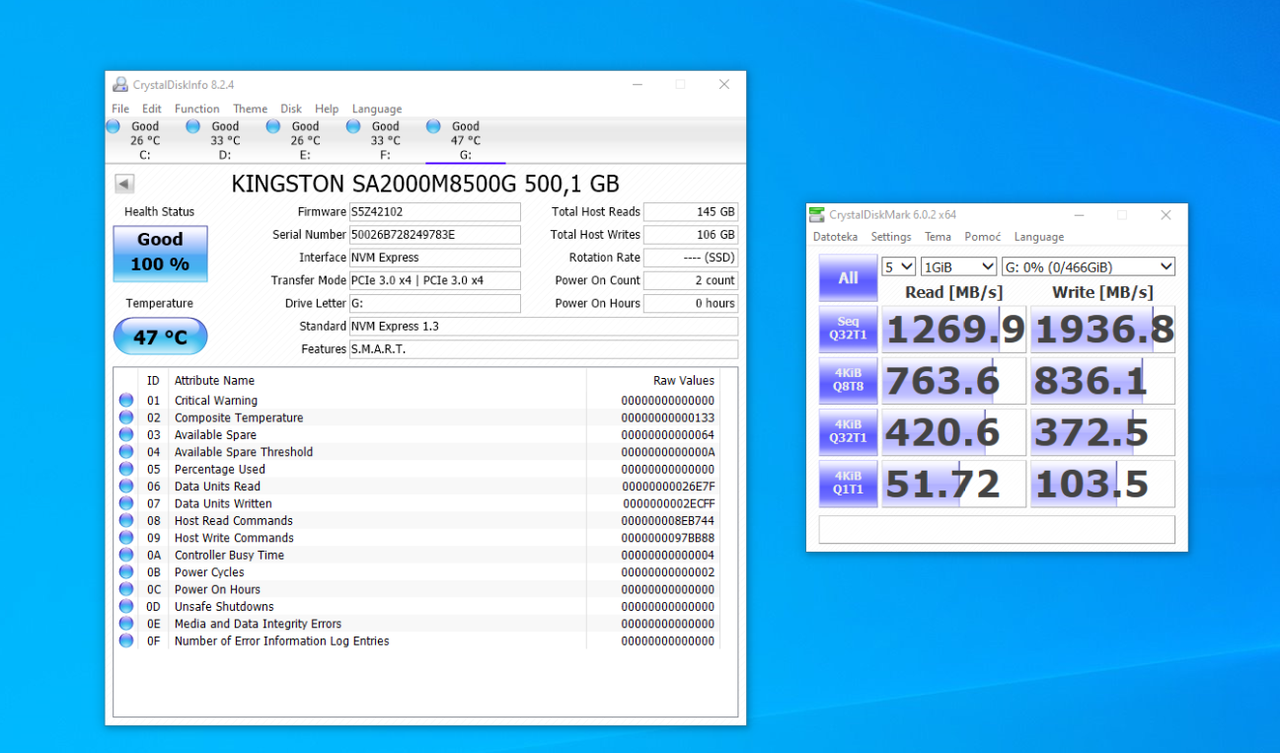Select disk G: in the drive bar
This screenshot has width=1280, height=753.
465,140
